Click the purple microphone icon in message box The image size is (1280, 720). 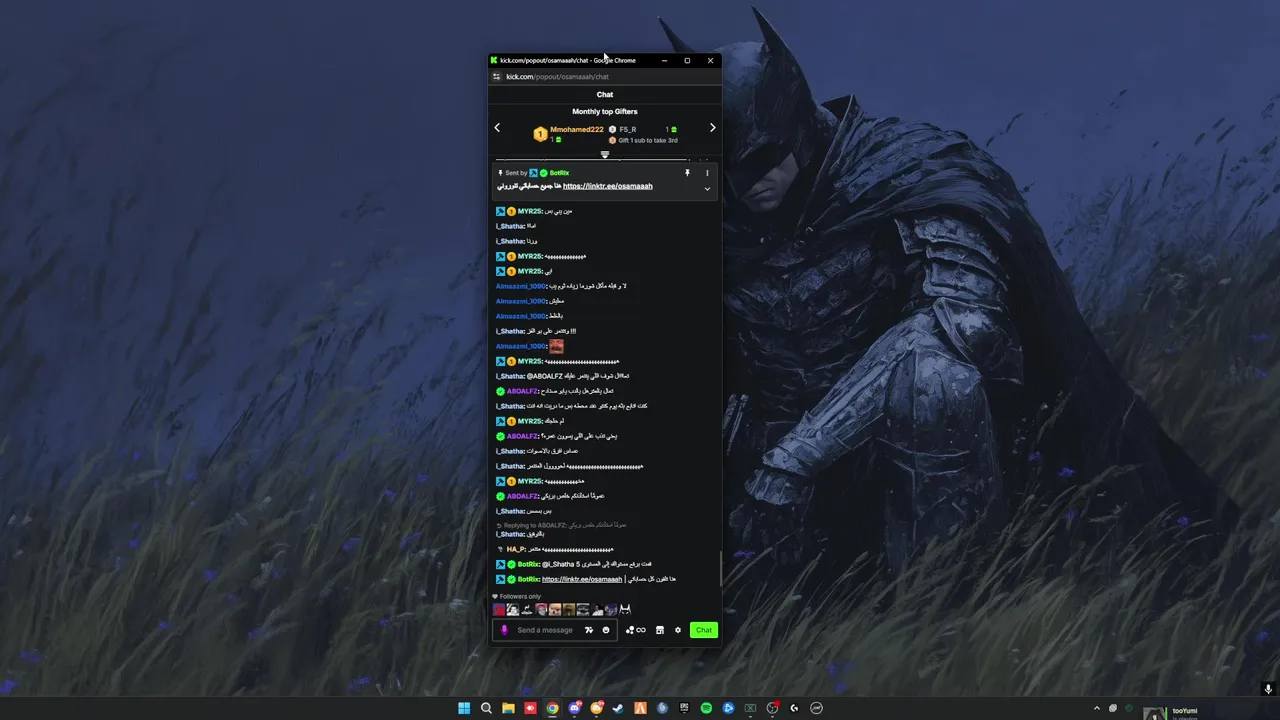click(504, 630)
